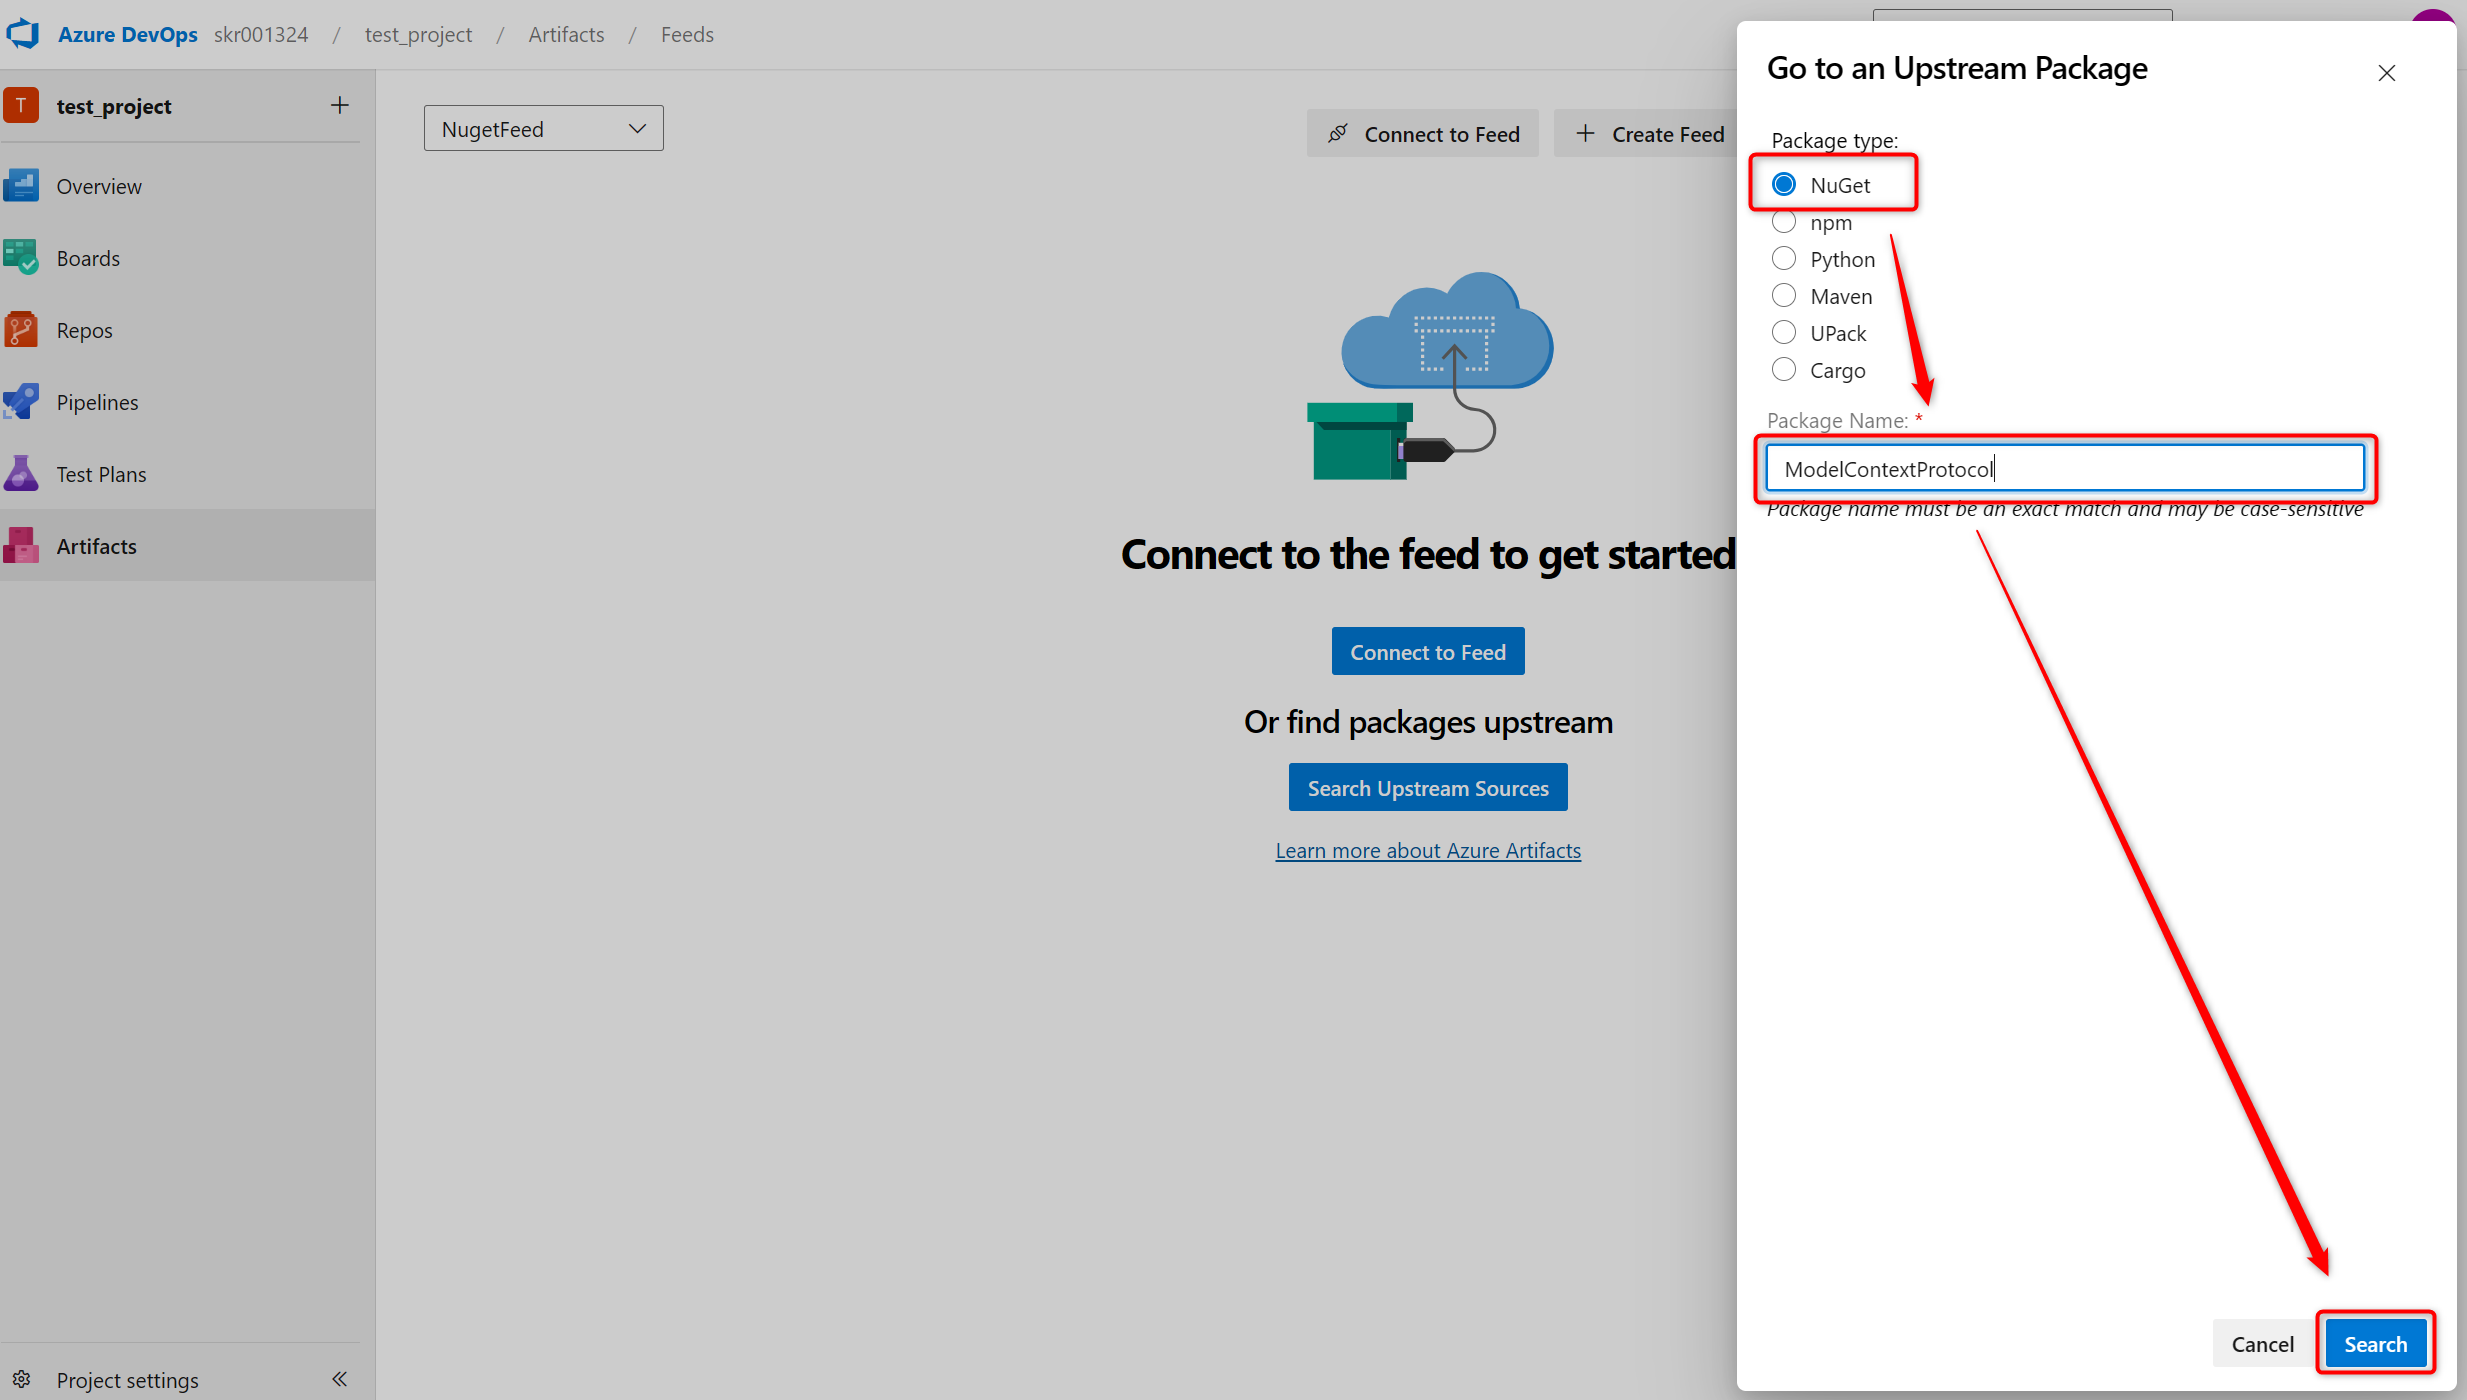Viewport: 2467px width, 1400px height.
Task: Open the Boards sidebar icon
Action: tap(21, 258)
